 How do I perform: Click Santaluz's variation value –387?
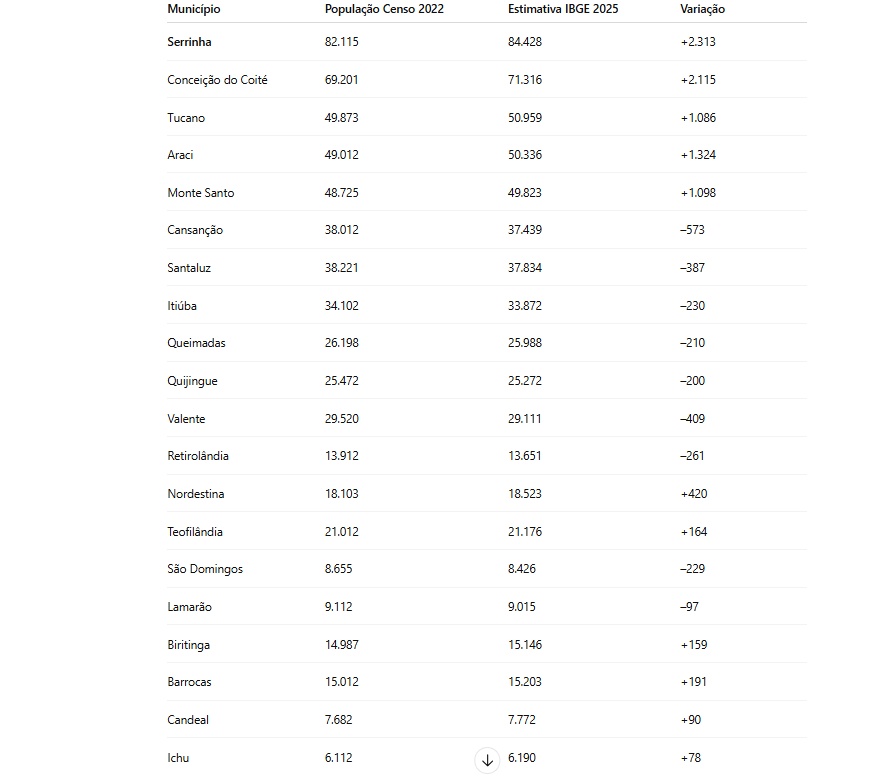coord(692,268)
